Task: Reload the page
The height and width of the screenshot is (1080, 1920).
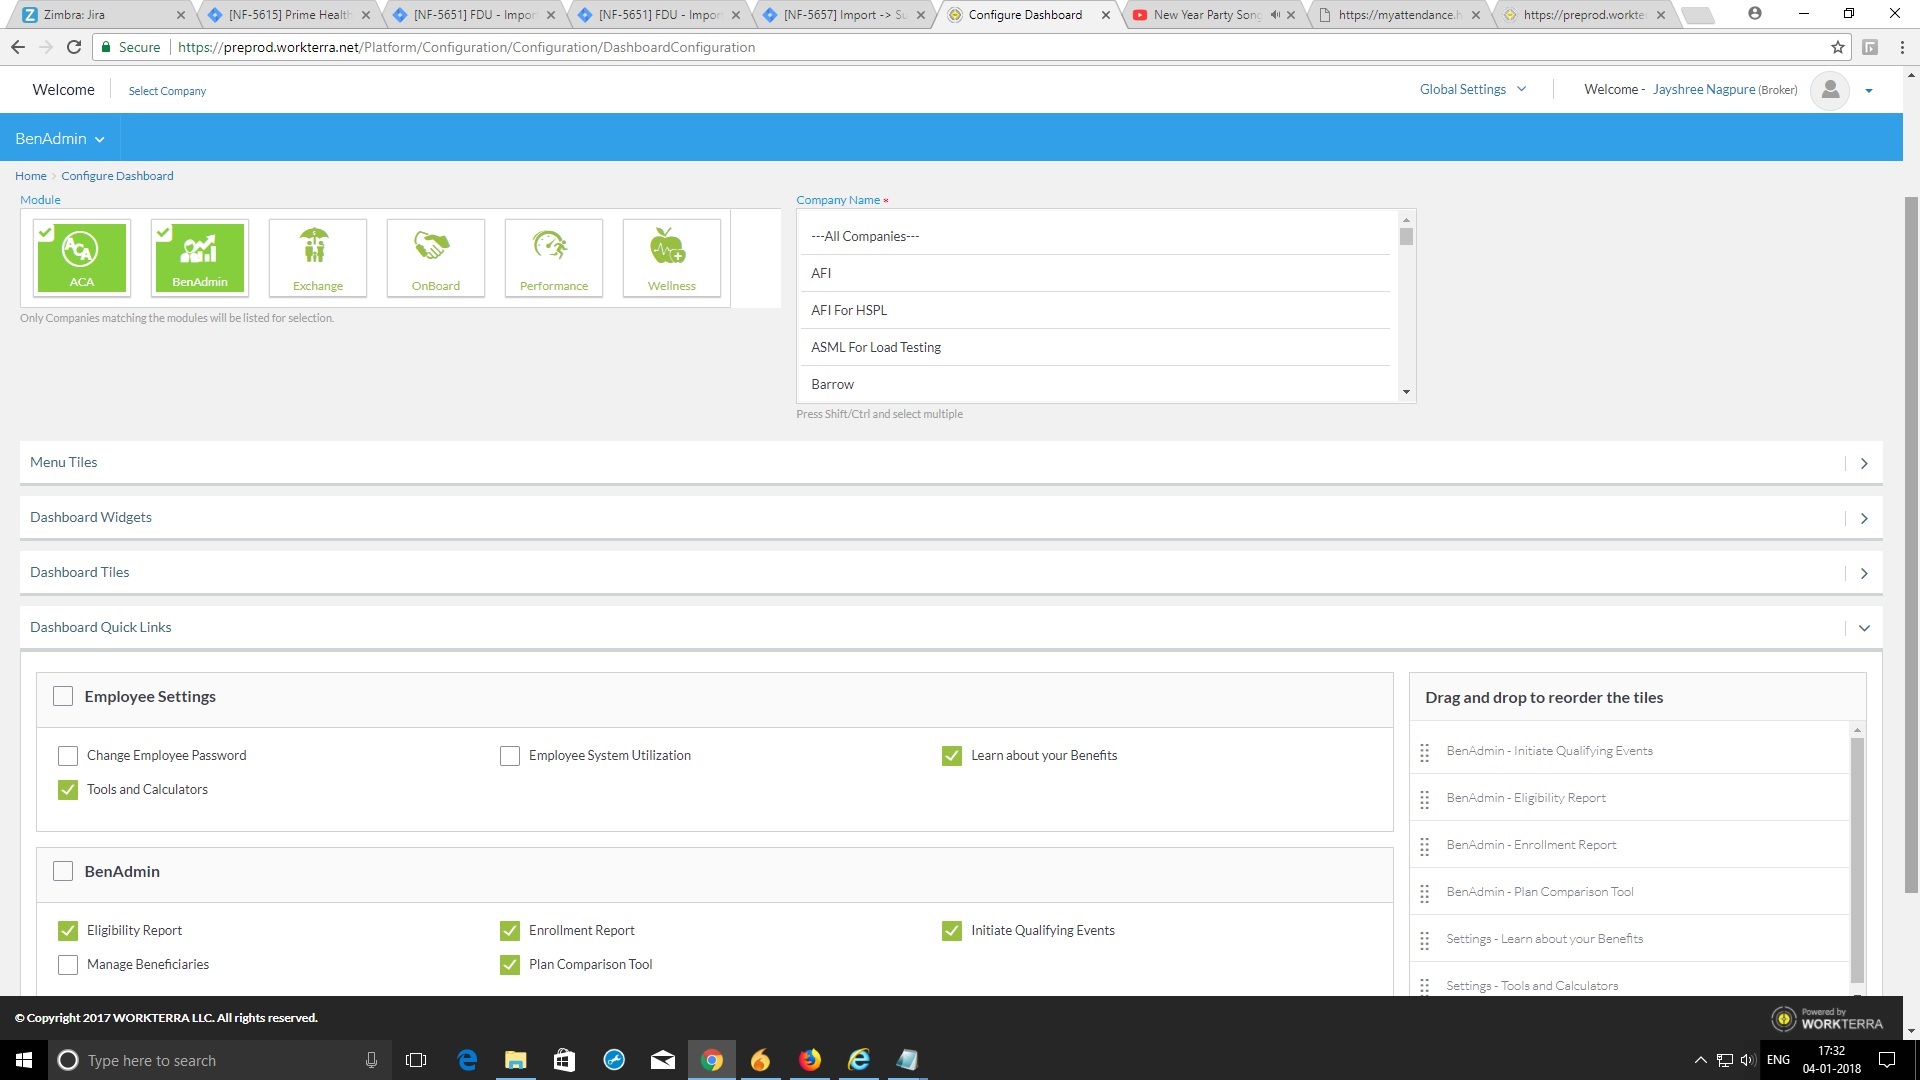Action: click(74, 47)
